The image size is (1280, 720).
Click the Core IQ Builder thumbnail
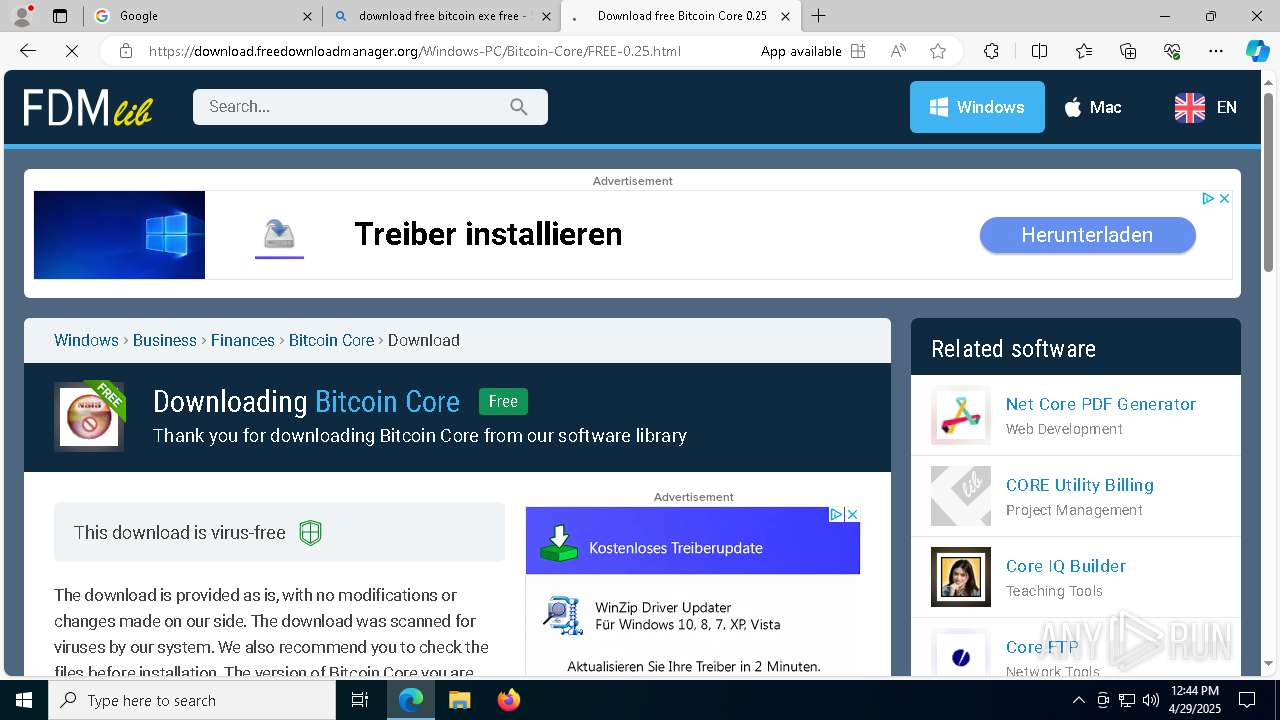pyautogui.click(x=961, y=577)
